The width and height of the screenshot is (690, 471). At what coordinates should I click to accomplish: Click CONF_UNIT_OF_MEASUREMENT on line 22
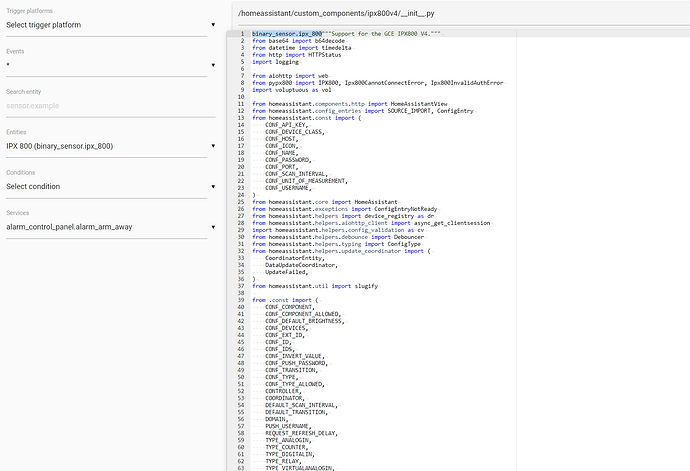tap(305, 181)
